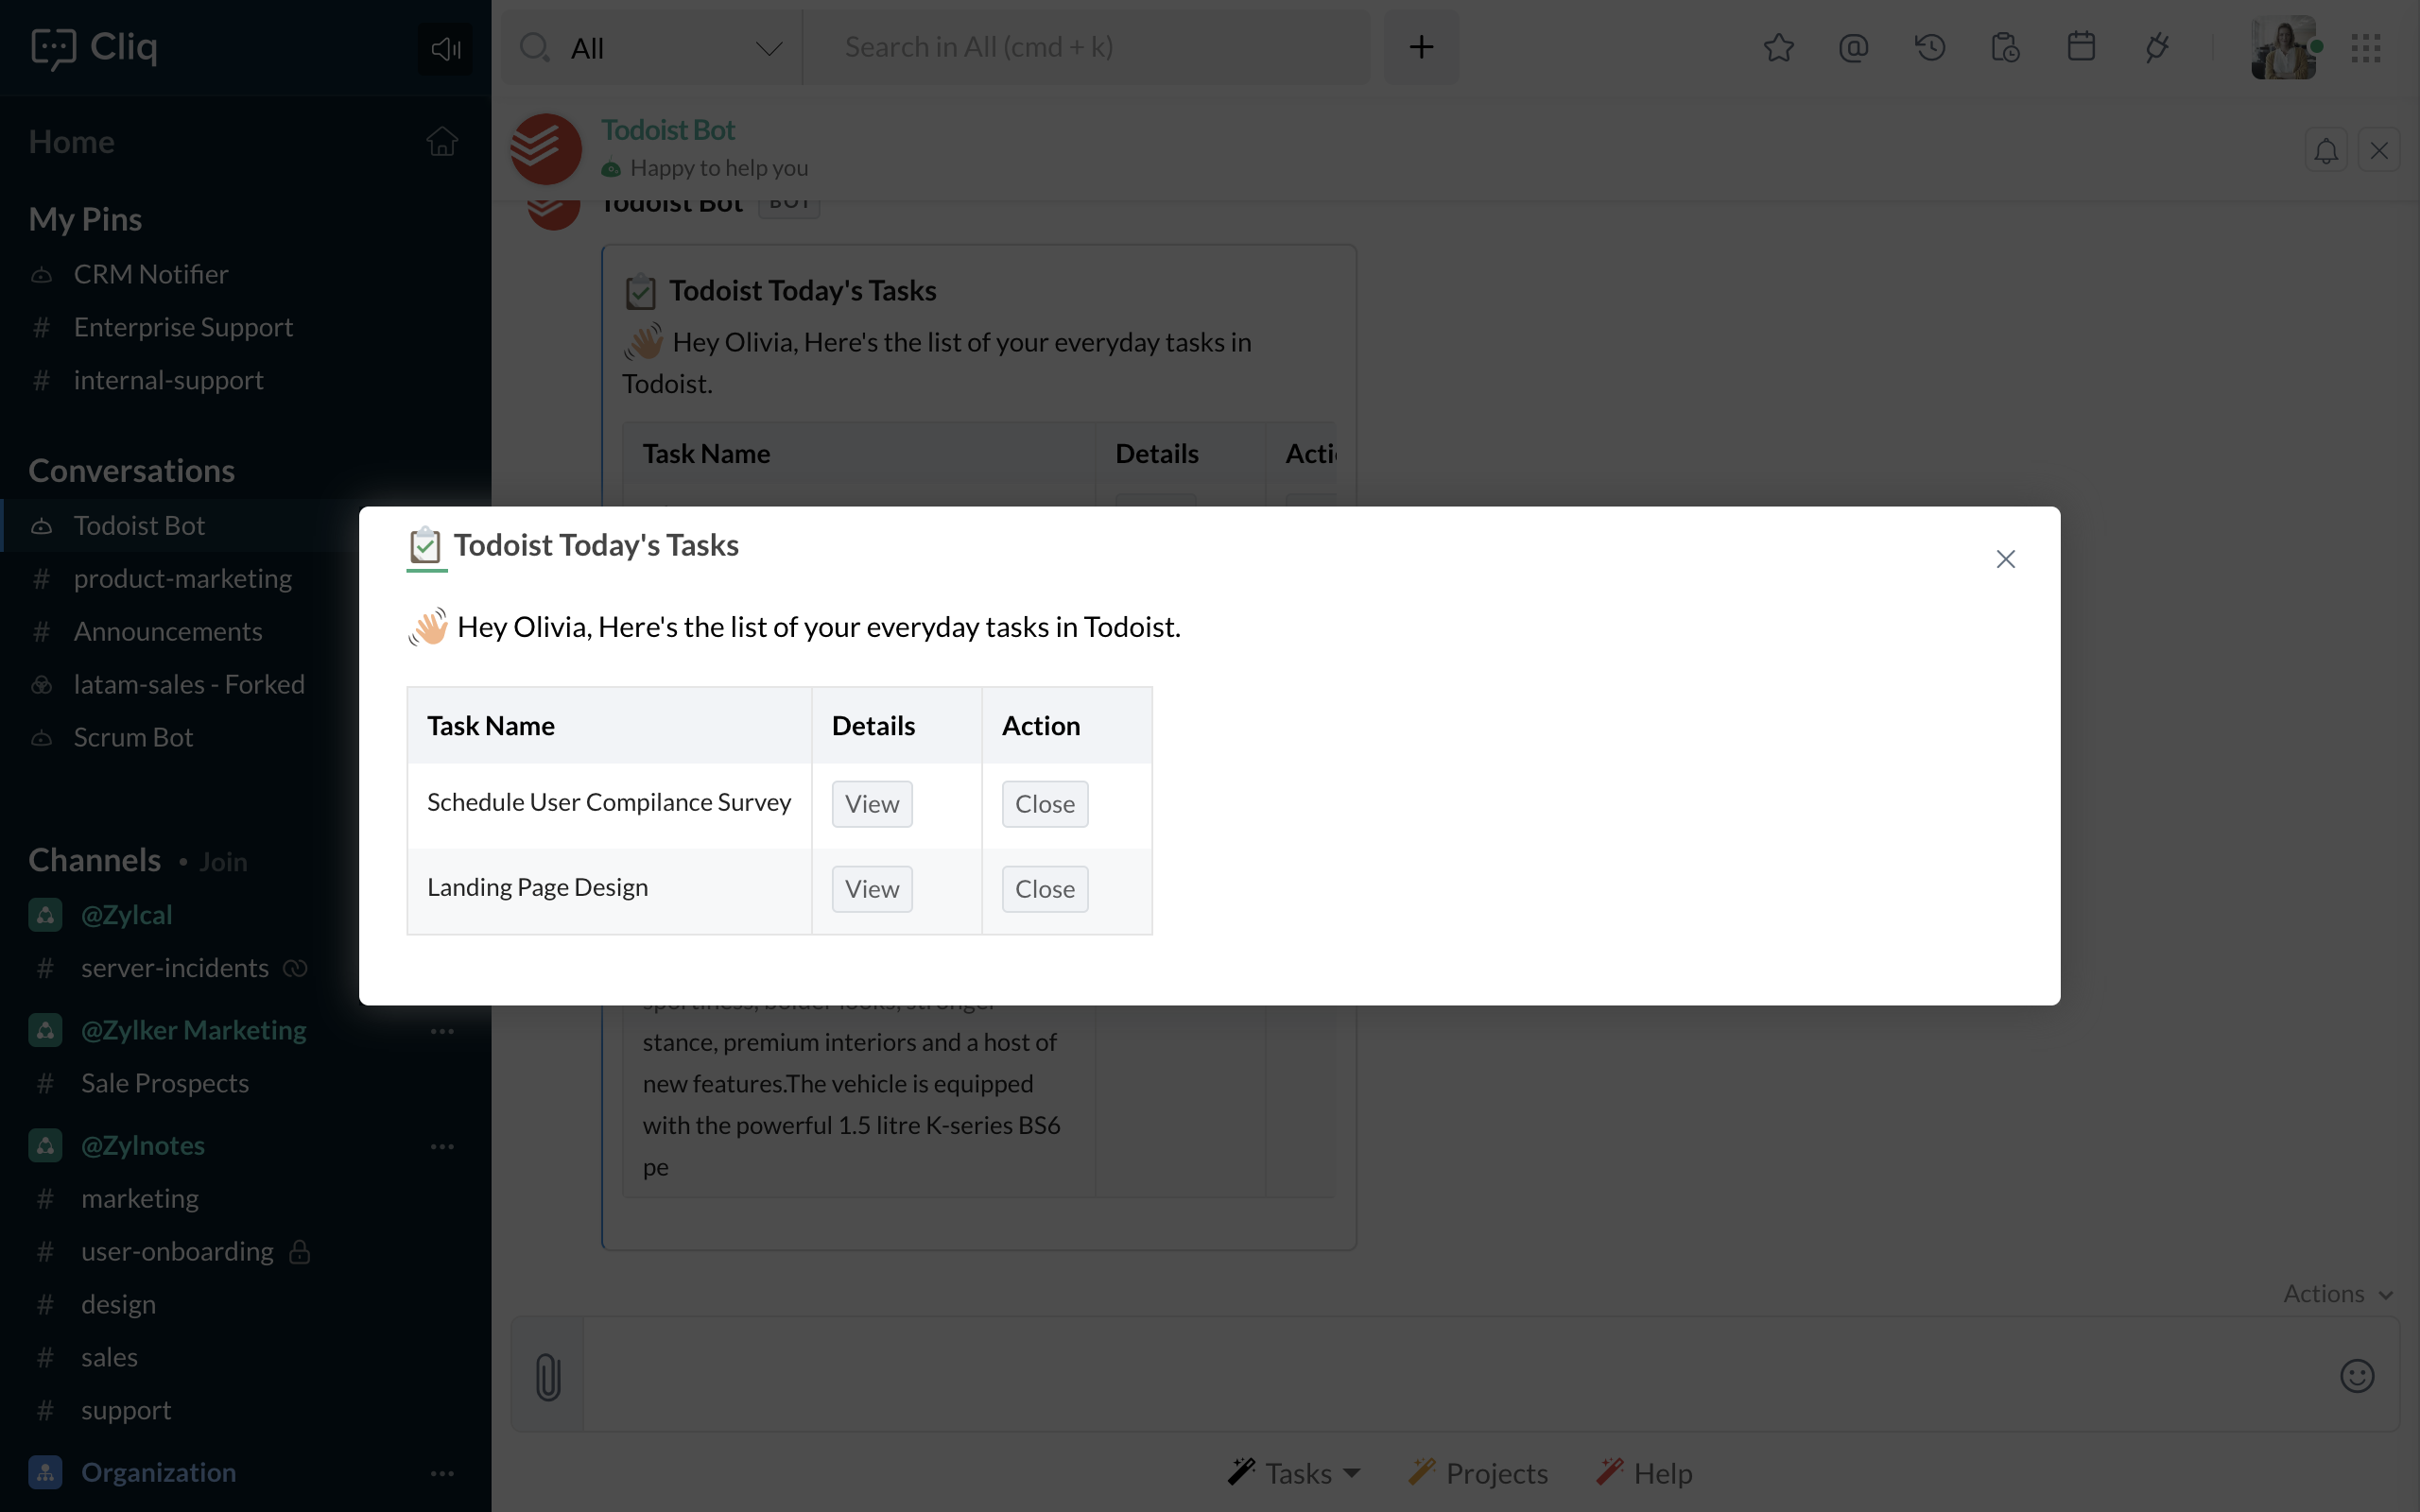Screen dimensions: 2420x1512
Task: Click the Cliq logo icon
Action: point(53,48)
